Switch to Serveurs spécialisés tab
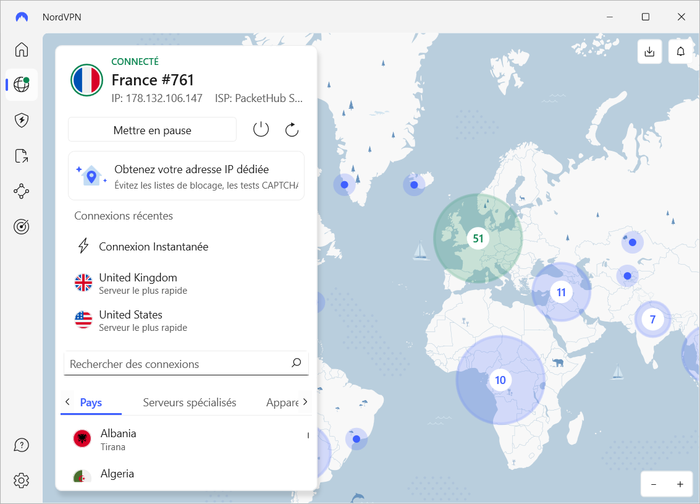This screenshot has width=700, height=504. [x=189, y=402]
